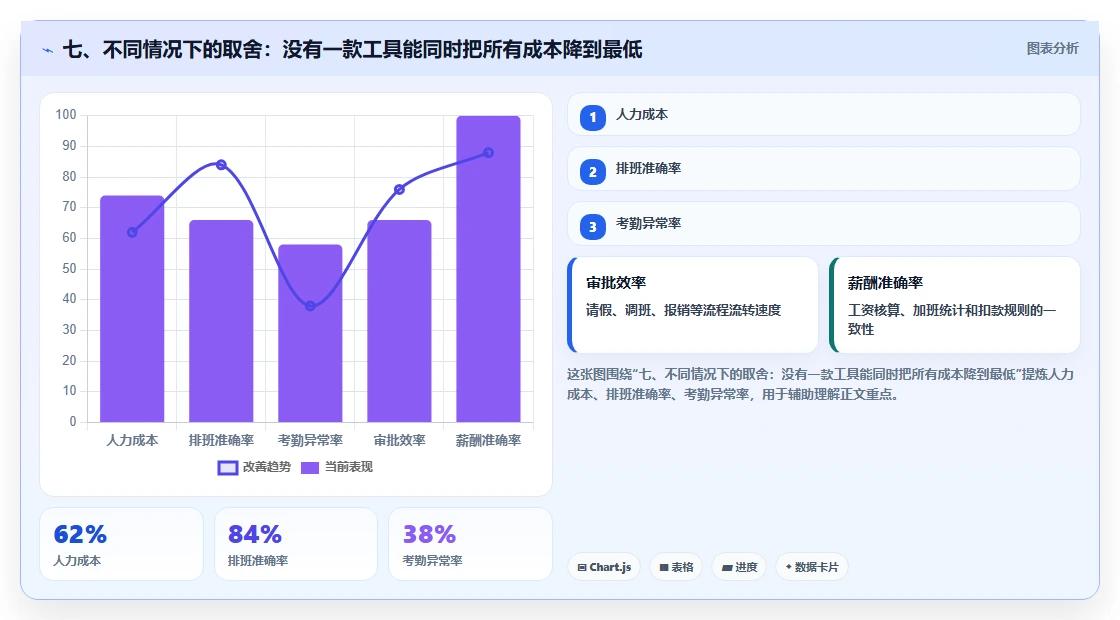This screenshot has width=1120, height=620.
Task: Open the 考勤异常率 list item
Action: click(x=824, y=224)
